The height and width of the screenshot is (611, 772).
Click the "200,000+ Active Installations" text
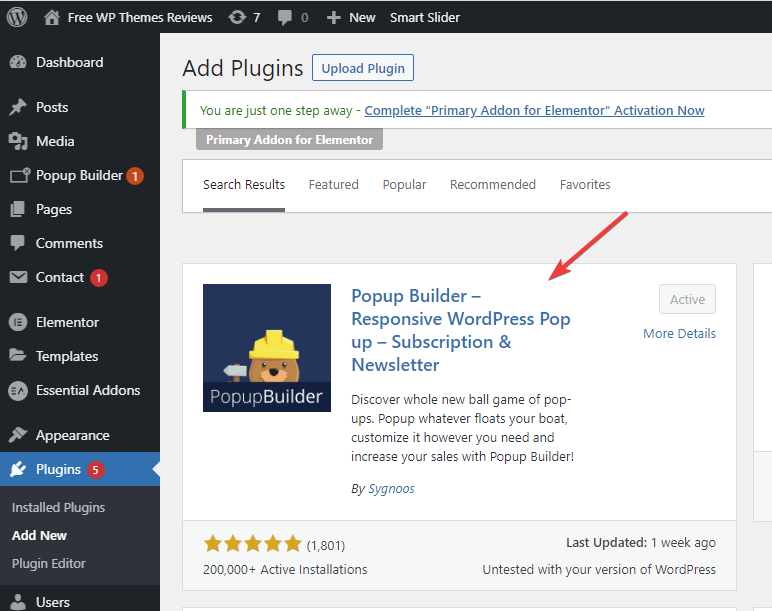(285, 569)
